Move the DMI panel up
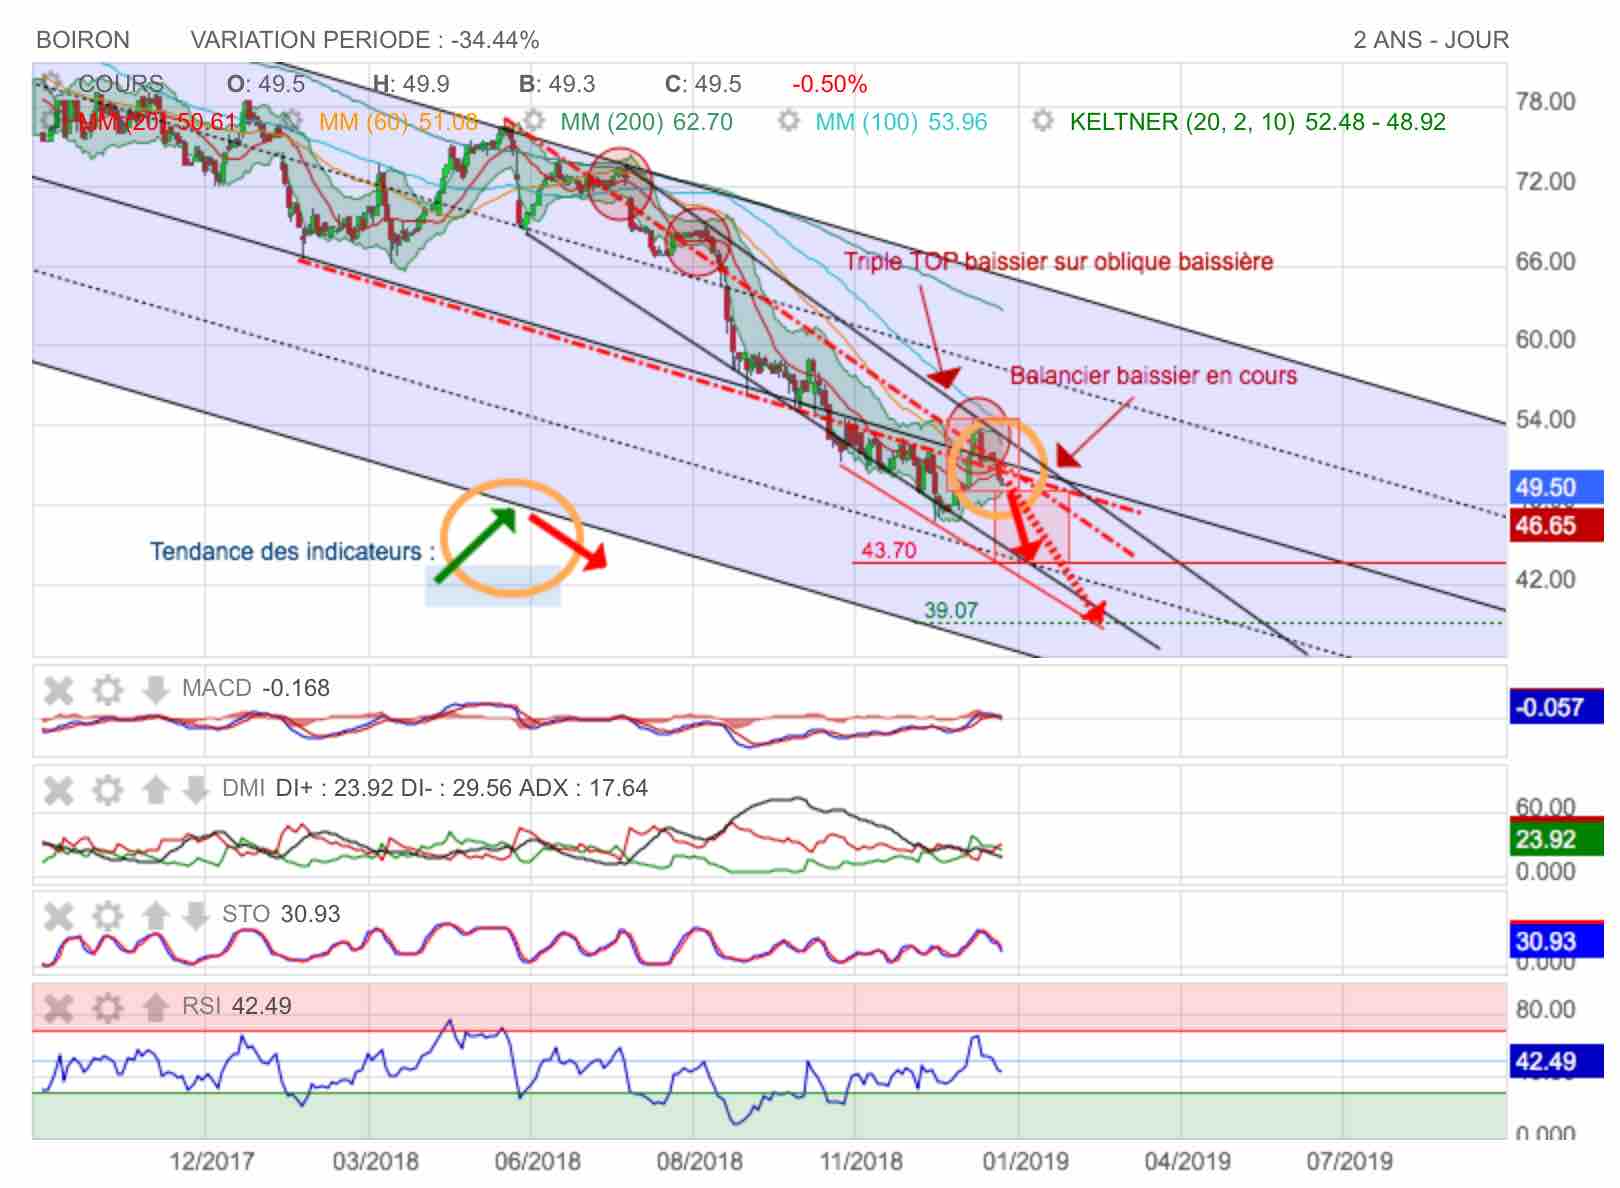 click(155, 789)
